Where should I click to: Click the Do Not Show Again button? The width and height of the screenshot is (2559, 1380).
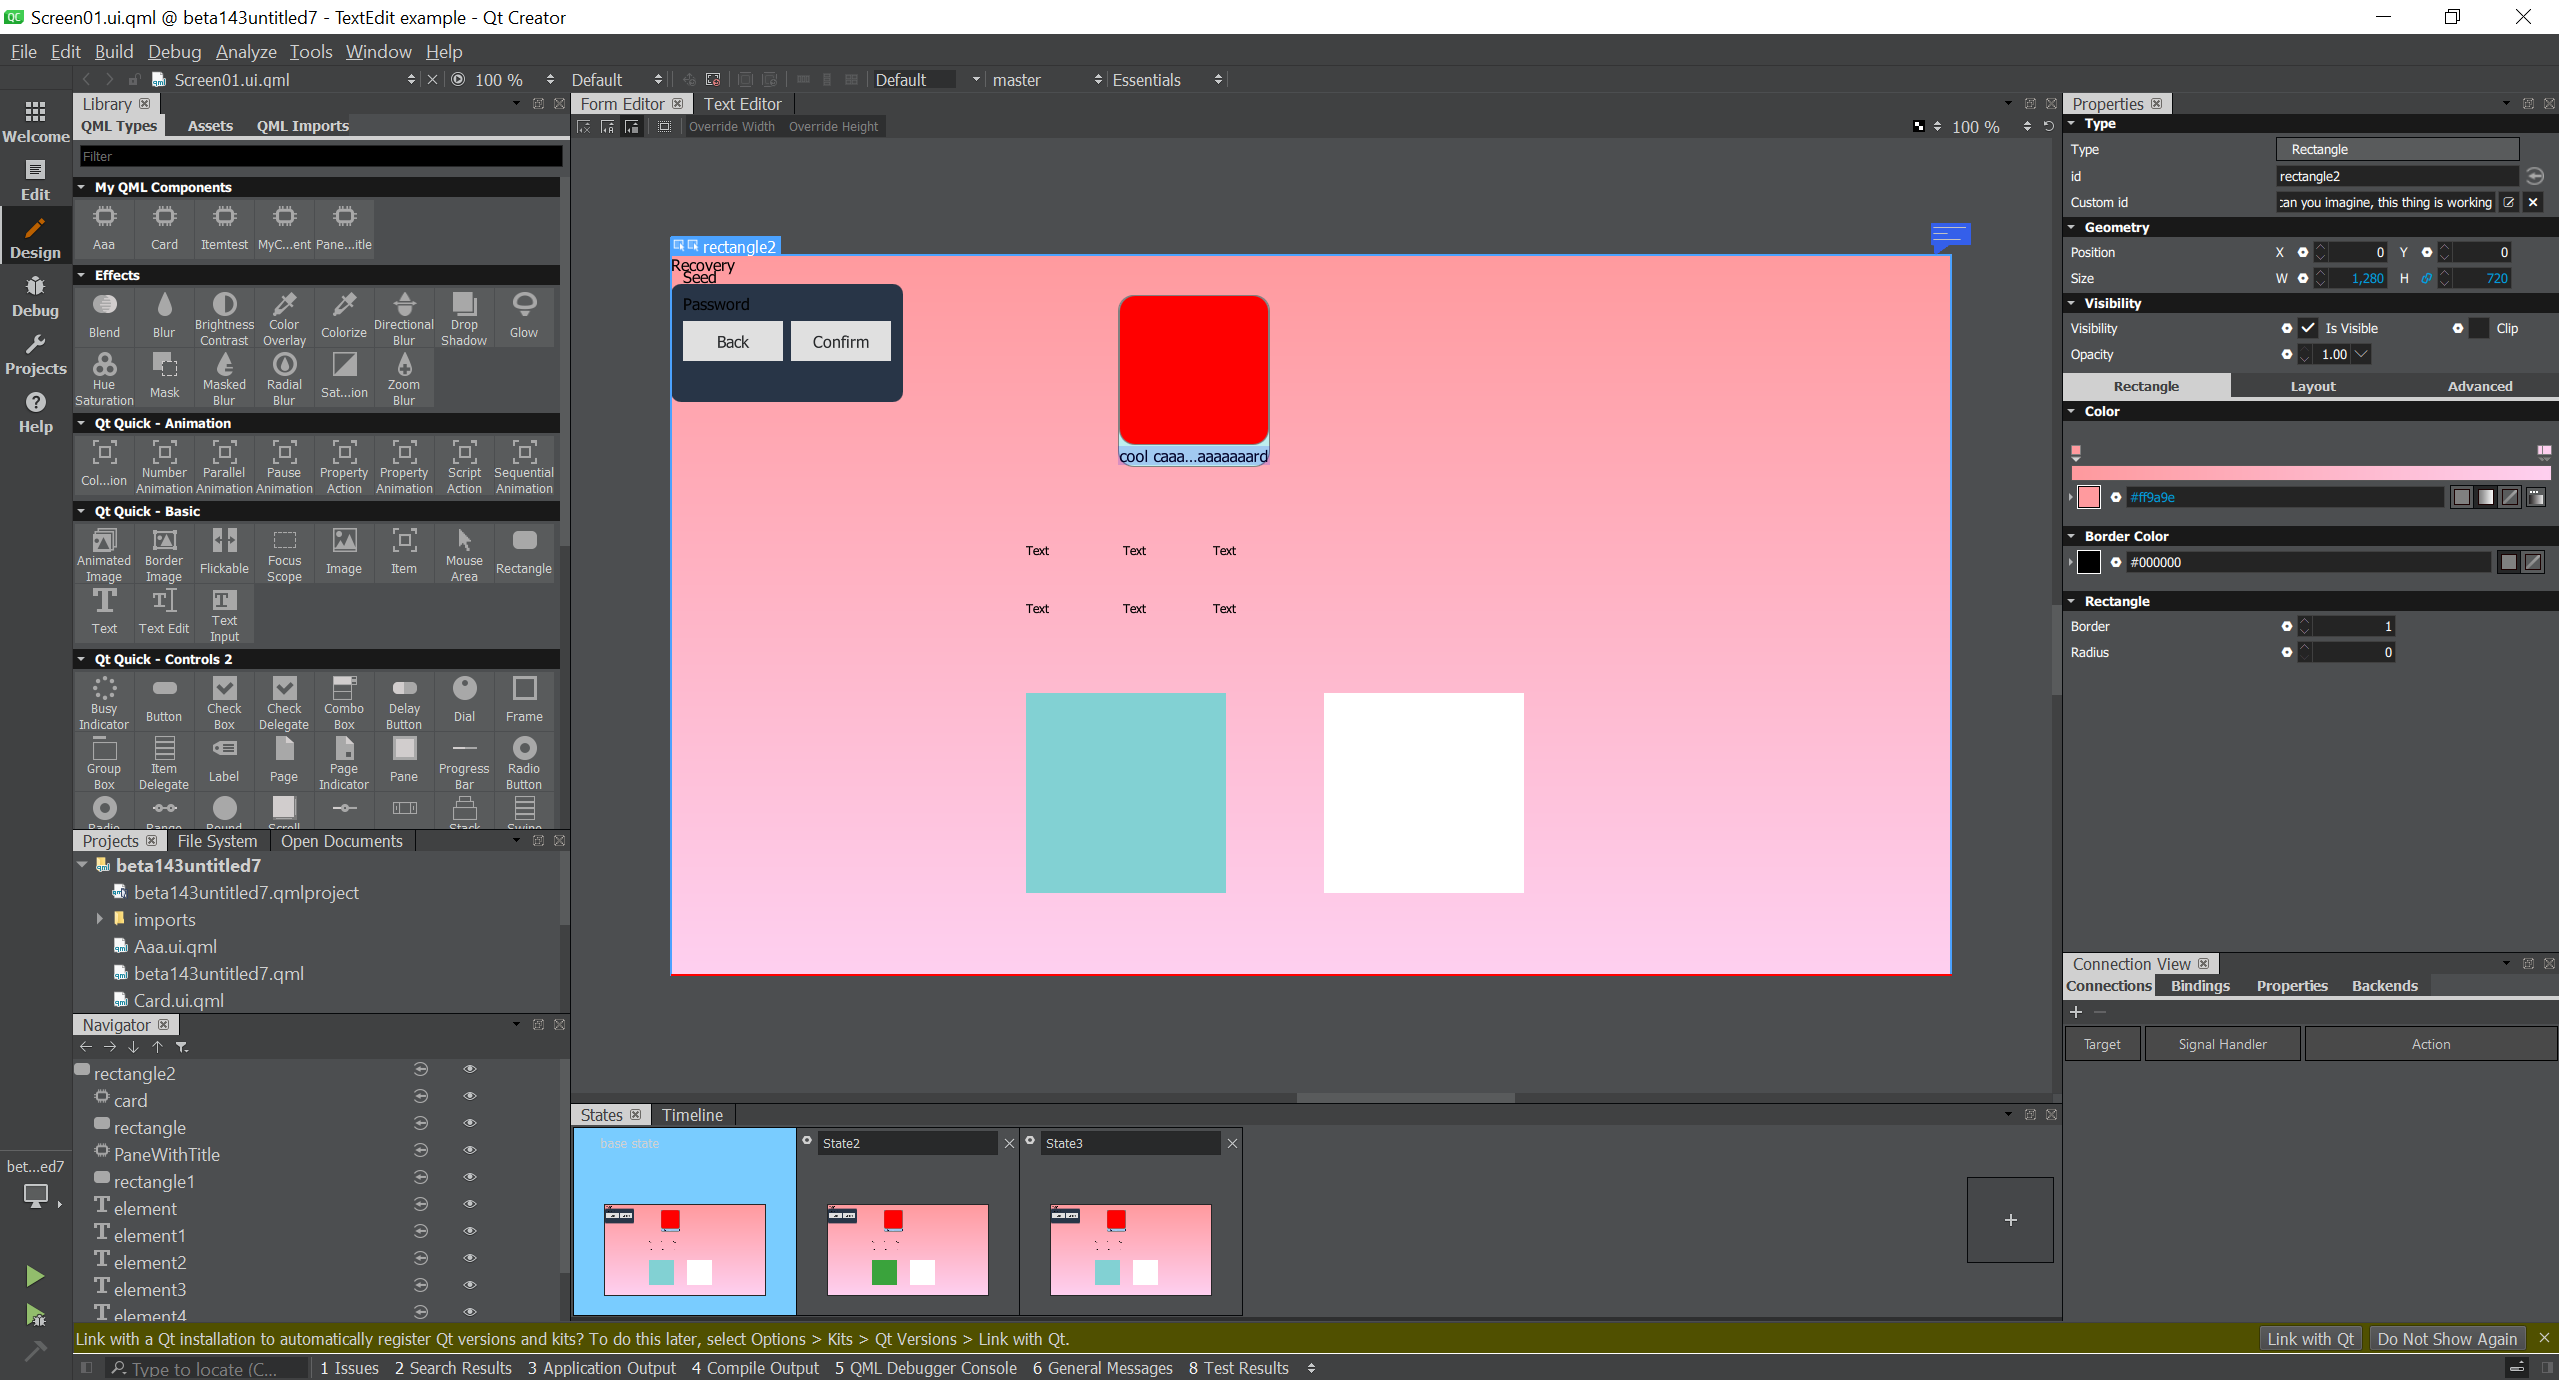[2446, 1338]
